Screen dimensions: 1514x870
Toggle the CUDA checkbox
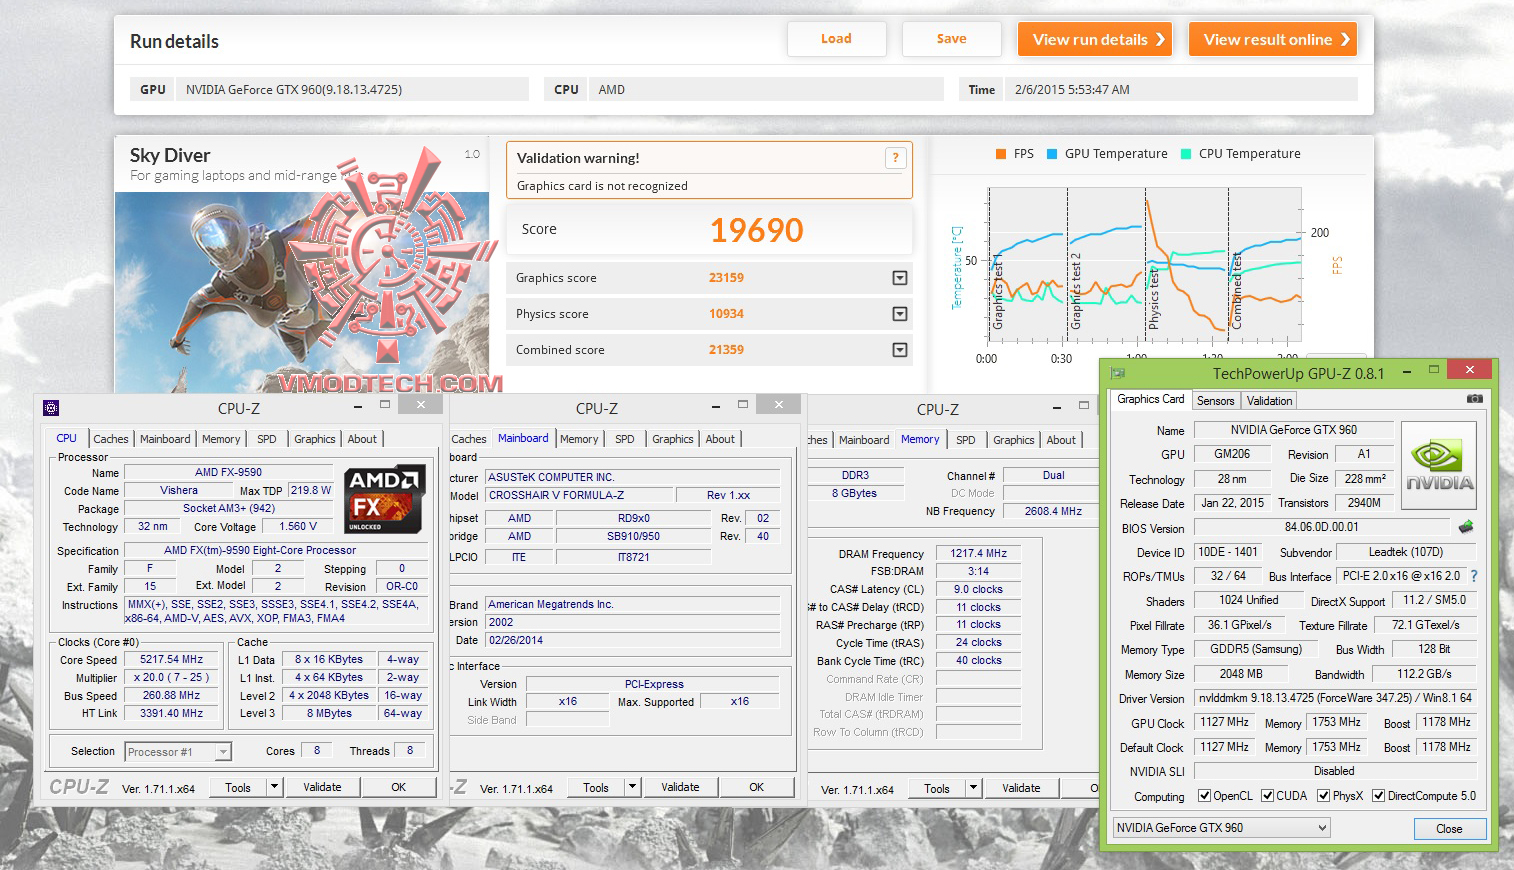(1268, 796)
